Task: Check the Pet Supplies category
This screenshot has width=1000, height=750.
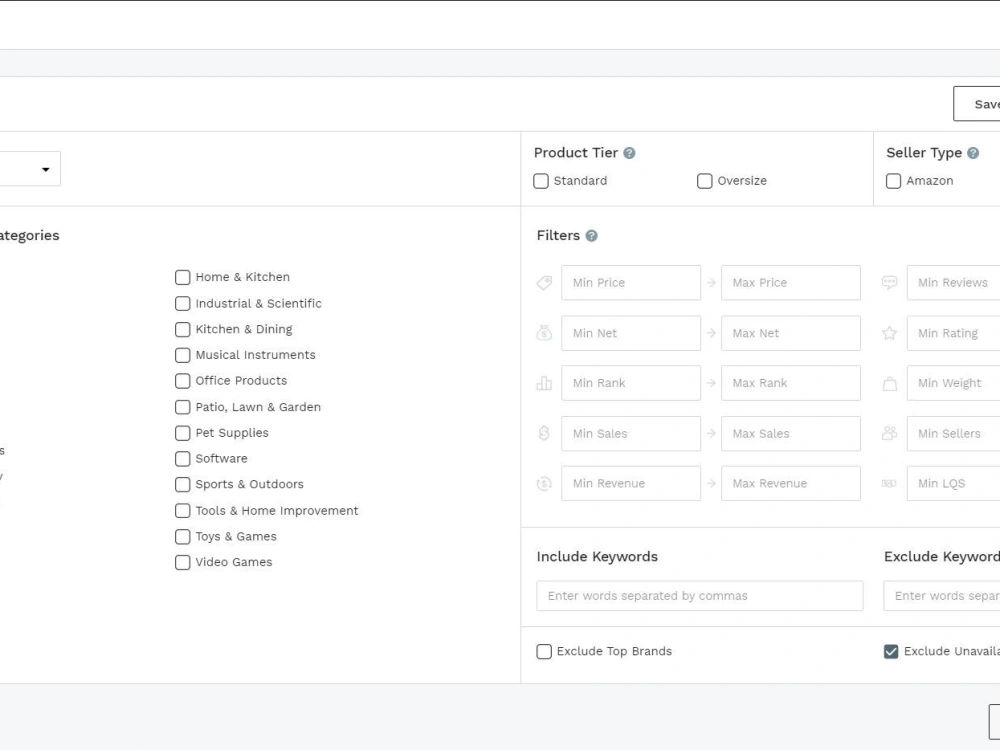Action: point(182,433)
